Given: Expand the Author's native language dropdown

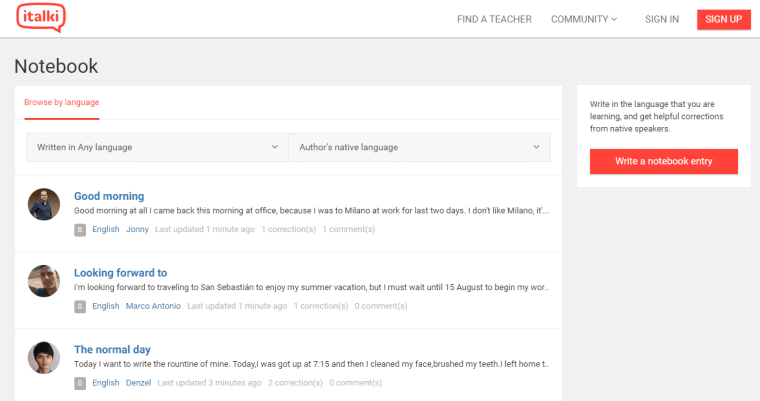Looking at the screenshot, I should [419, 147].
